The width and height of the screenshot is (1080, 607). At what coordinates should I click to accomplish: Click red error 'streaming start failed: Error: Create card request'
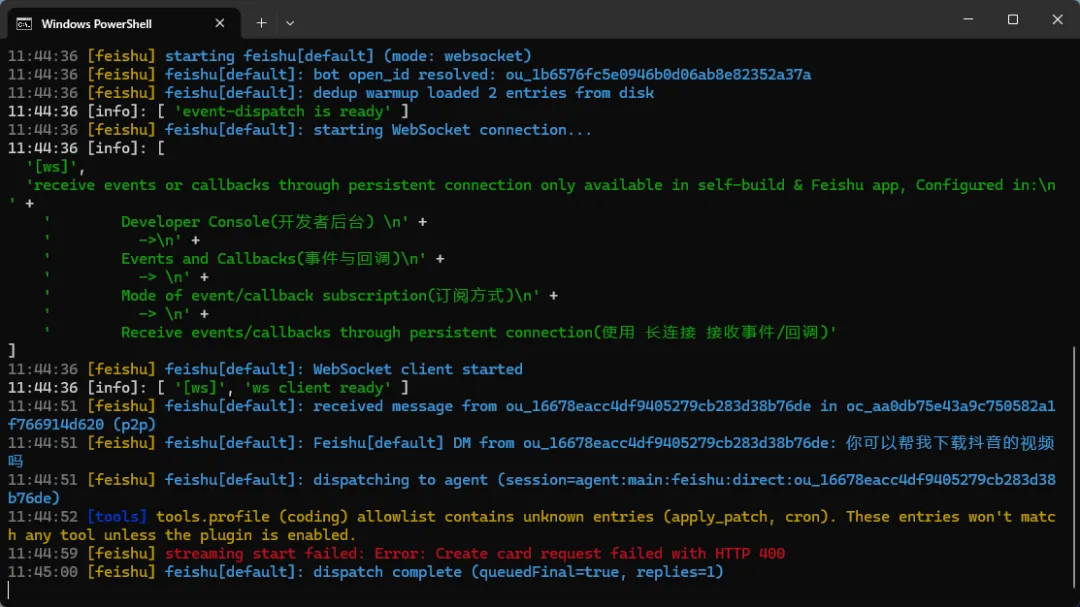475,554
